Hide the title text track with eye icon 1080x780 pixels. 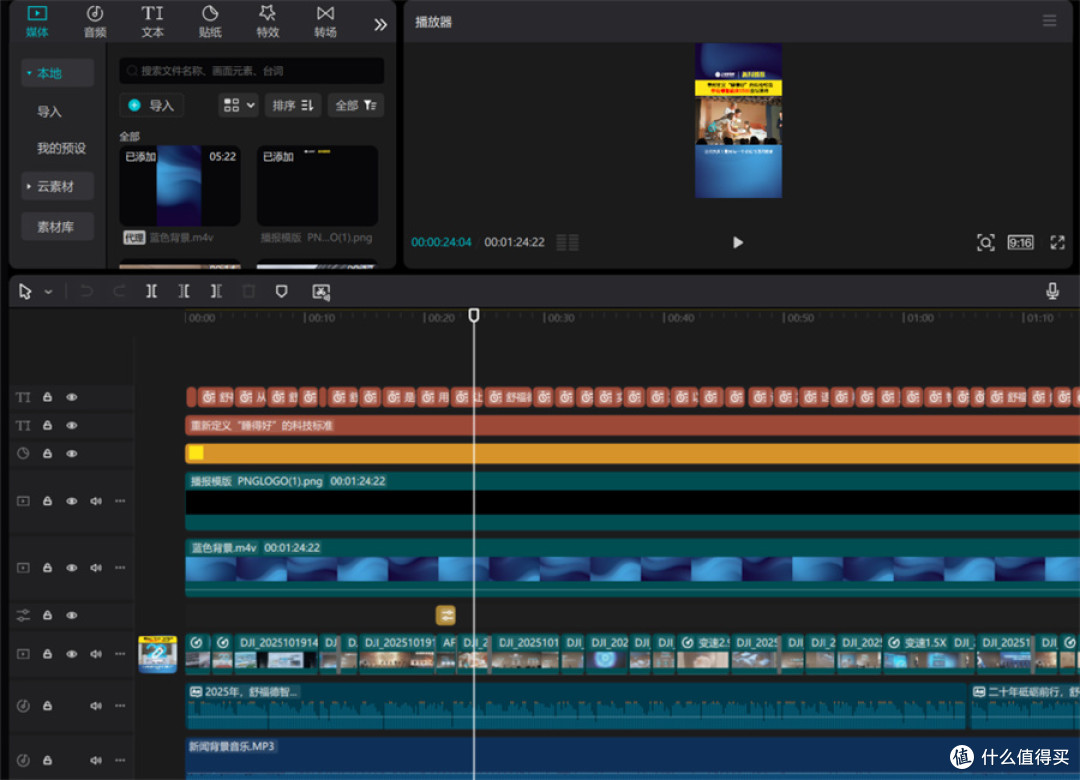pos(72,425)
